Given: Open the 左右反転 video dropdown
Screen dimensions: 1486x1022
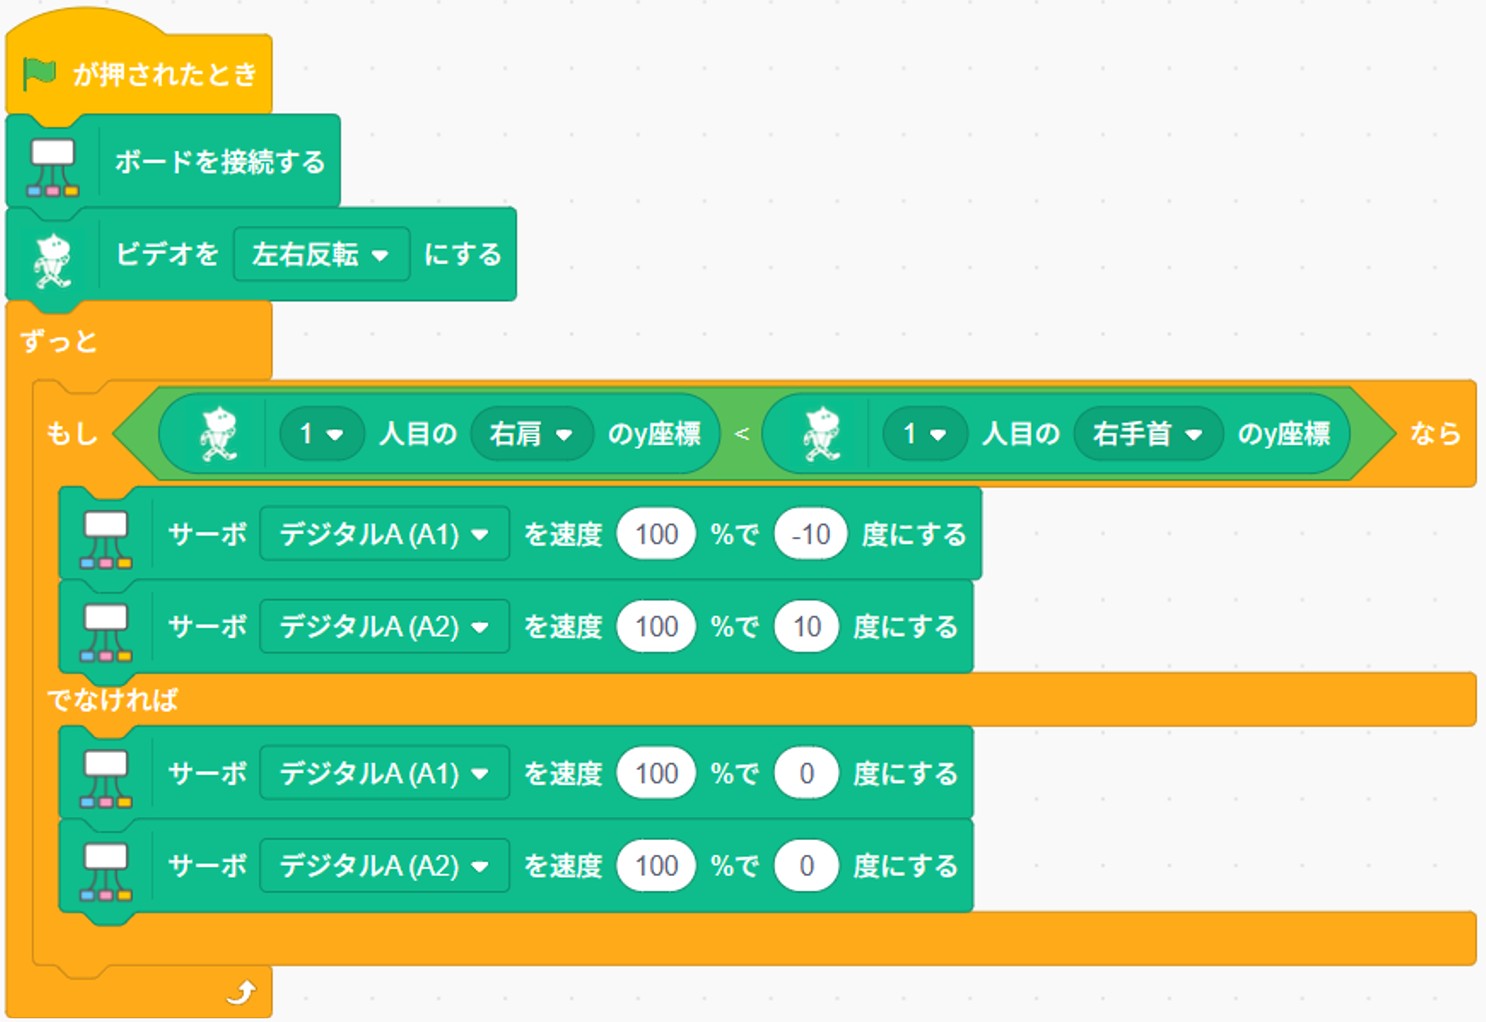Looking at the screenshot, I should point(321,255).
